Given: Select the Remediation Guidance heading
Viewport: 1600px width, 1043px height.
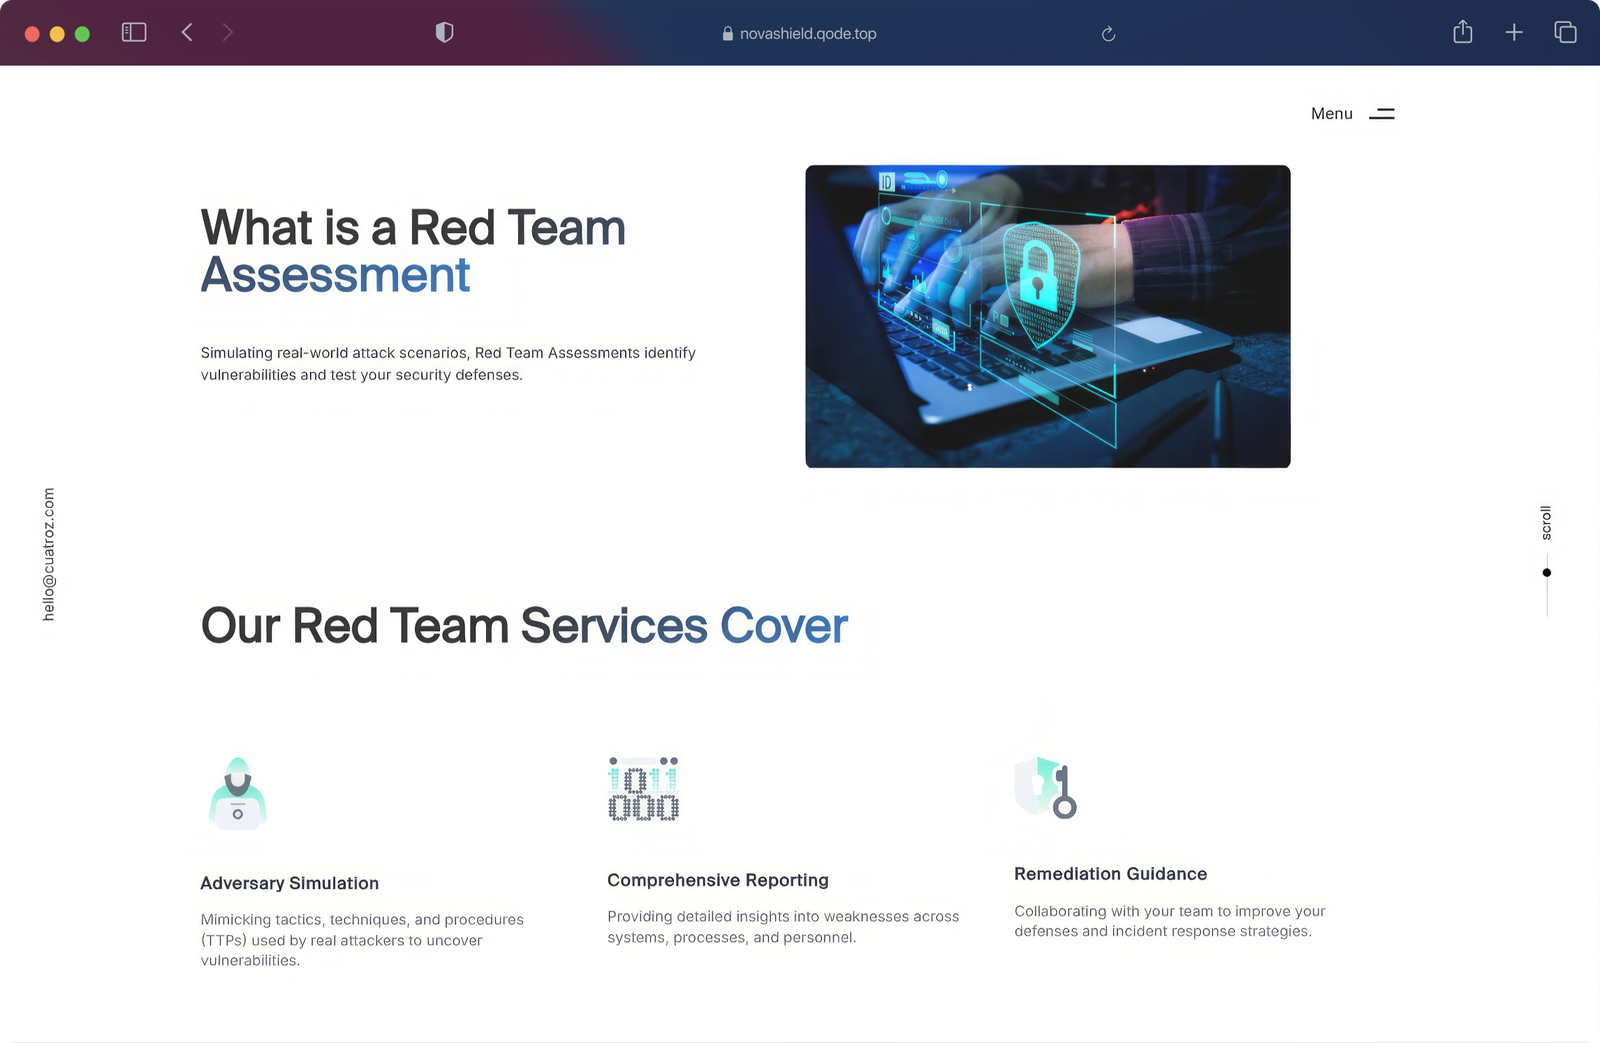Looking at the screenshot, I should [1110, 874].
